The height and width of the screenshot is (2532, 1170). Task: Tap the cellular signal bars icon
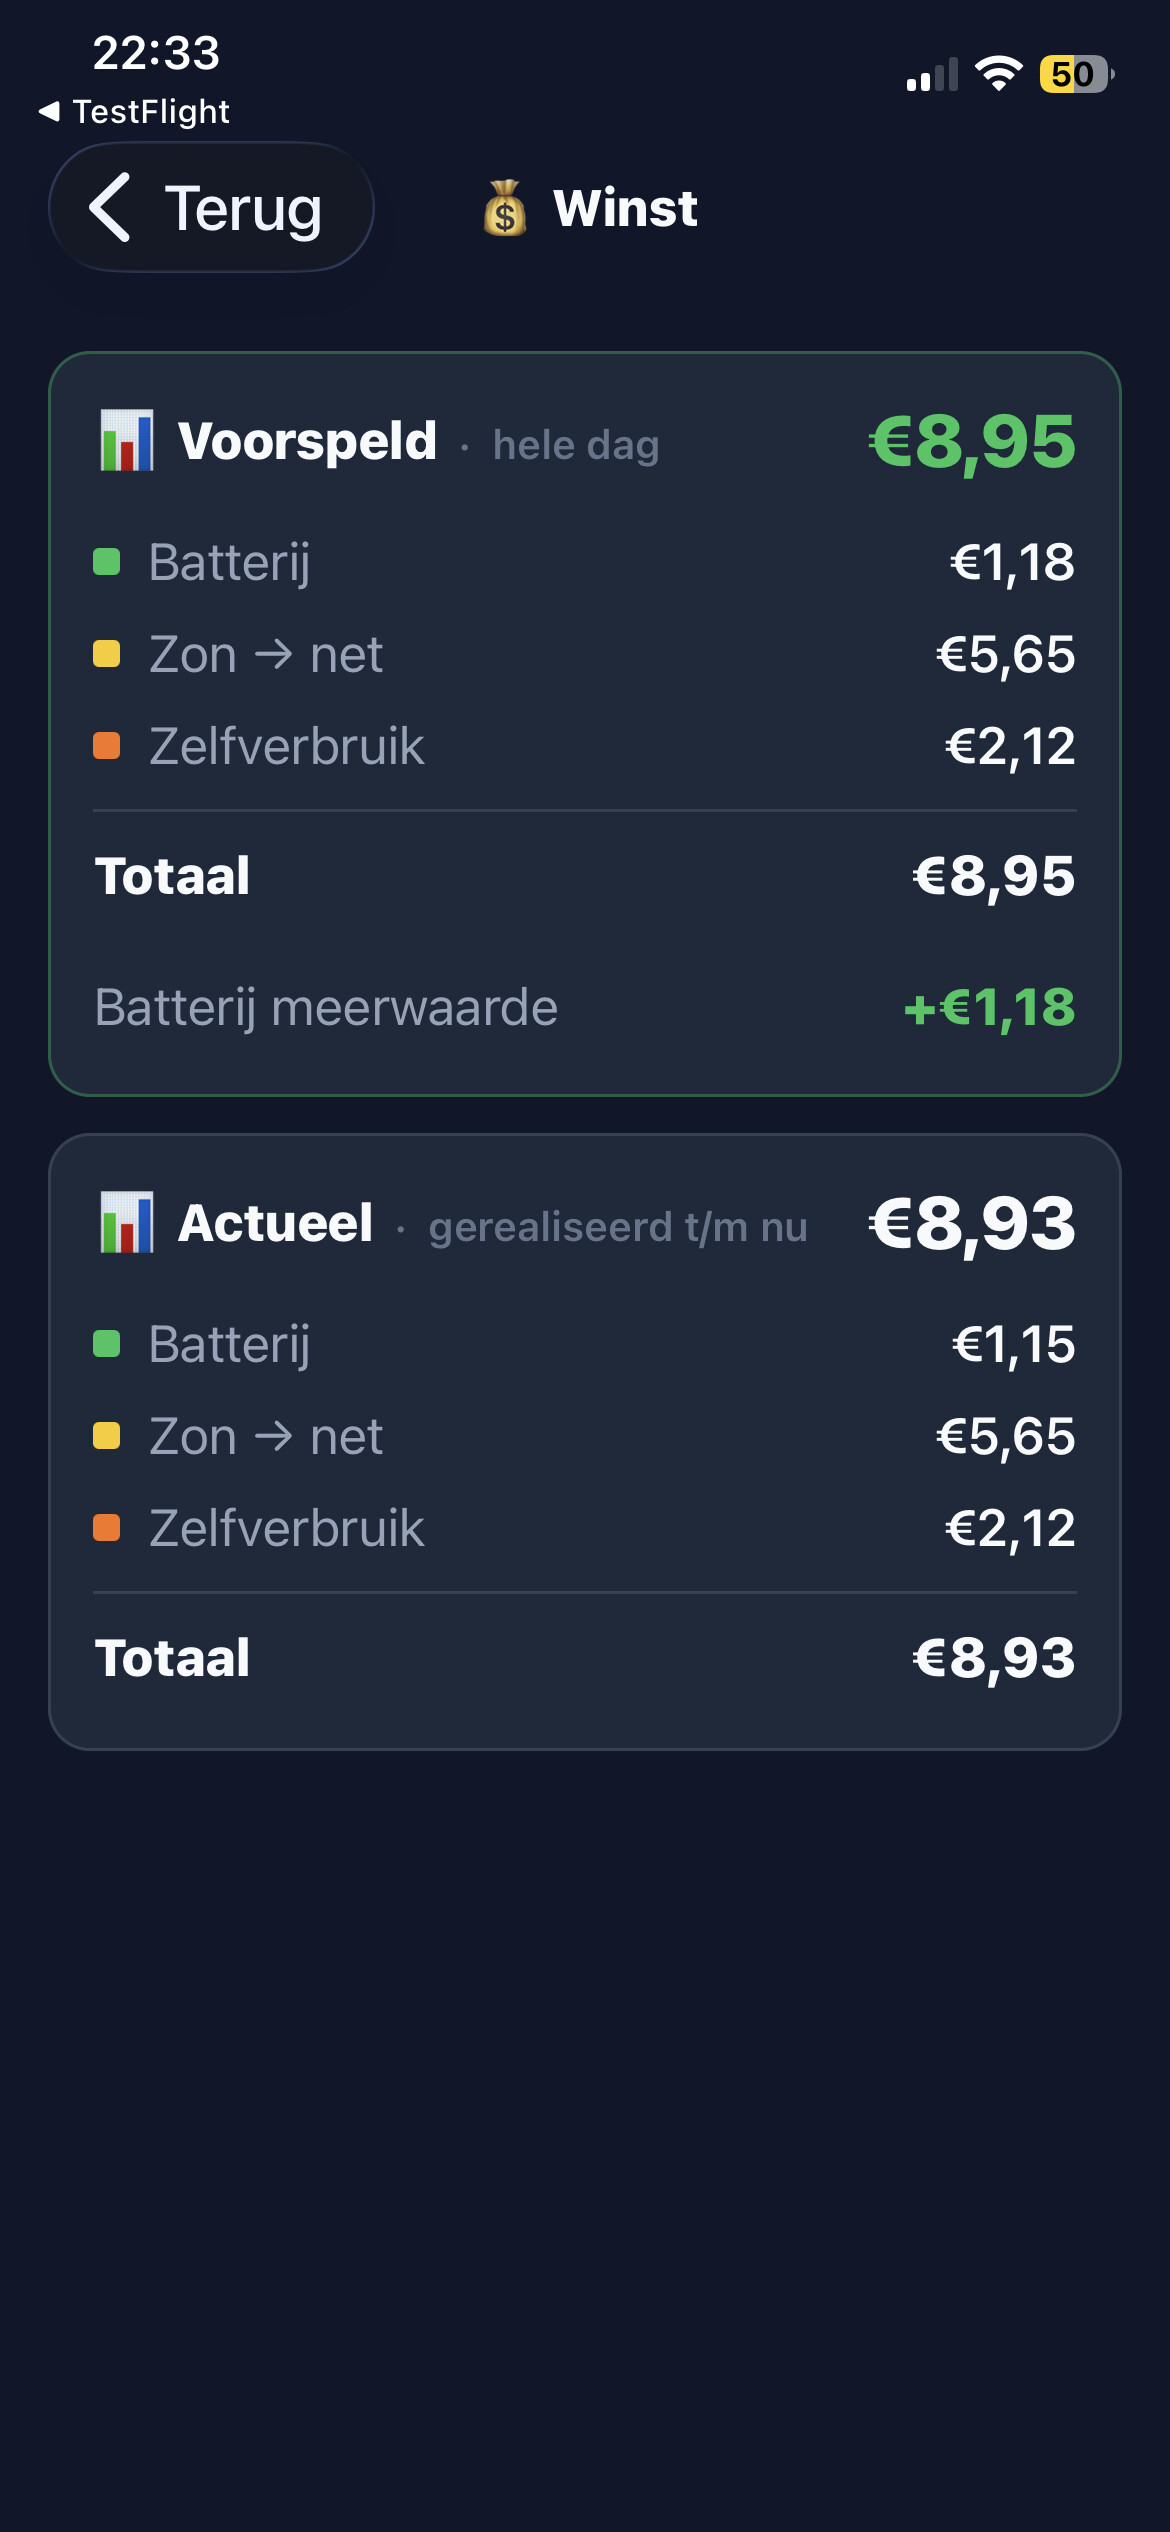click(x=932, y=74)
